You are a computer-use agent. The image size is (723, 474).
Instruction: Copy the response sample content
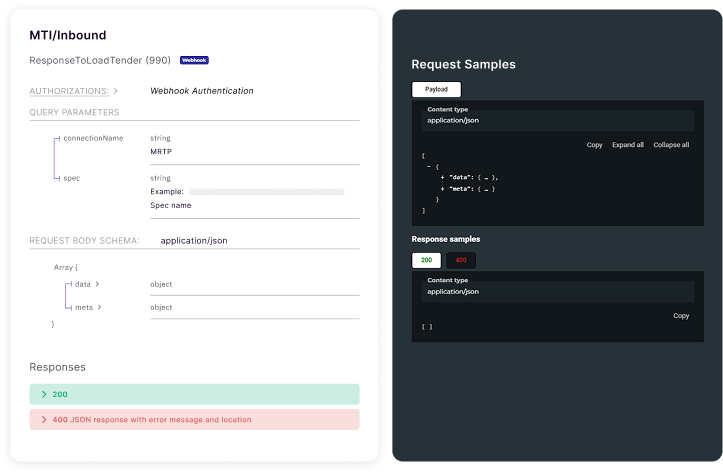[681, 316]
